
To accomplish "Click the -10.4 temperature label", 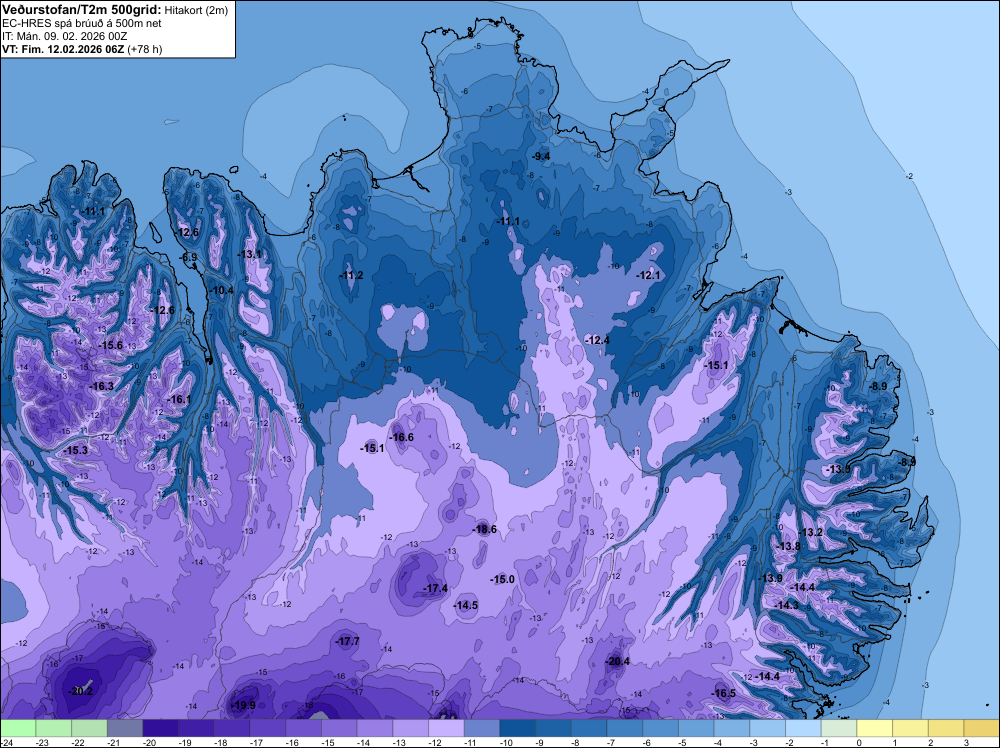I will click(221, 291).
